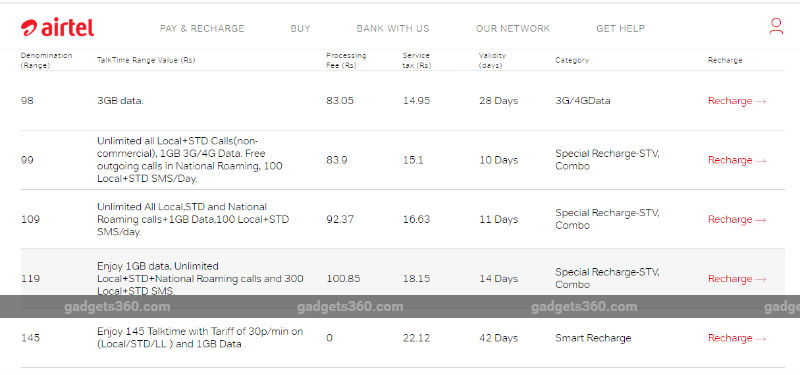Select the 3G/4GData category cell
800x375 pixels.
pos(583,101)
